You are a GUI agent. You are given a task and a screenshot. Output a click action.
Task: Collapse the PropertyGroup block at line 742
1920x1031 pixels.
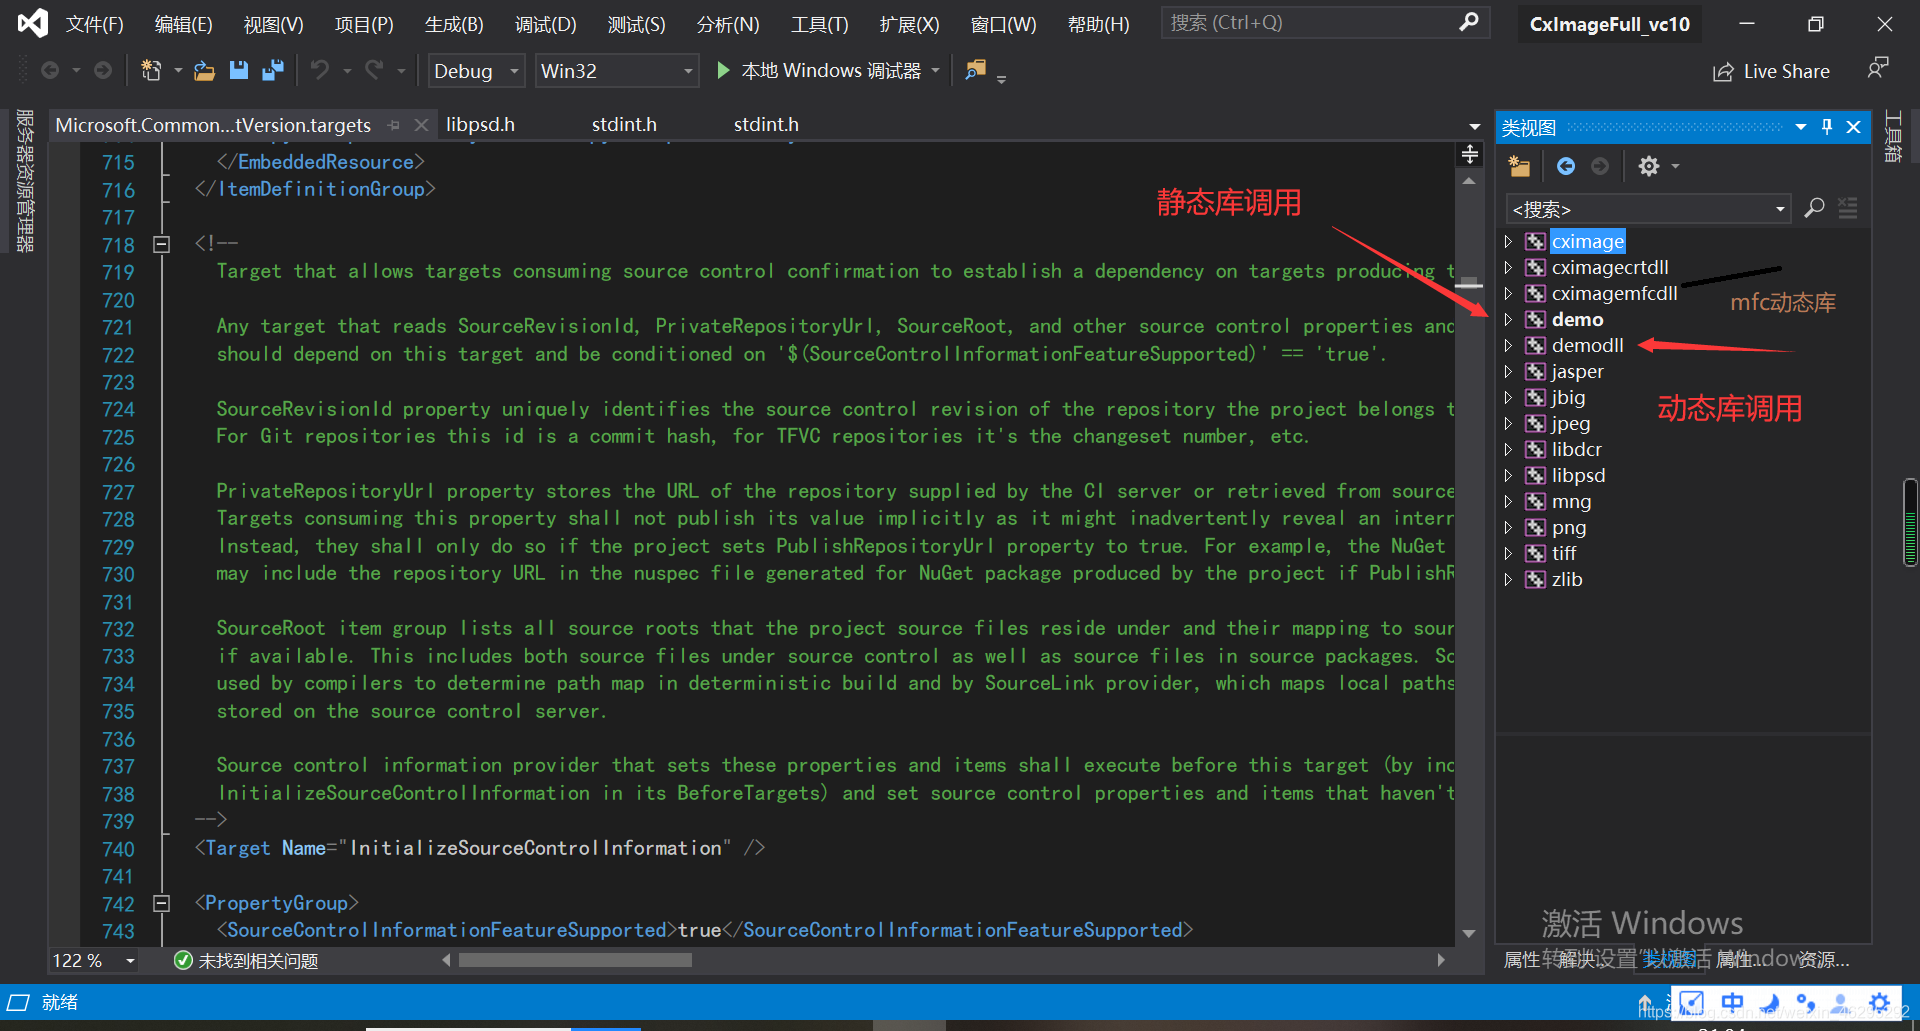point(161,903)
